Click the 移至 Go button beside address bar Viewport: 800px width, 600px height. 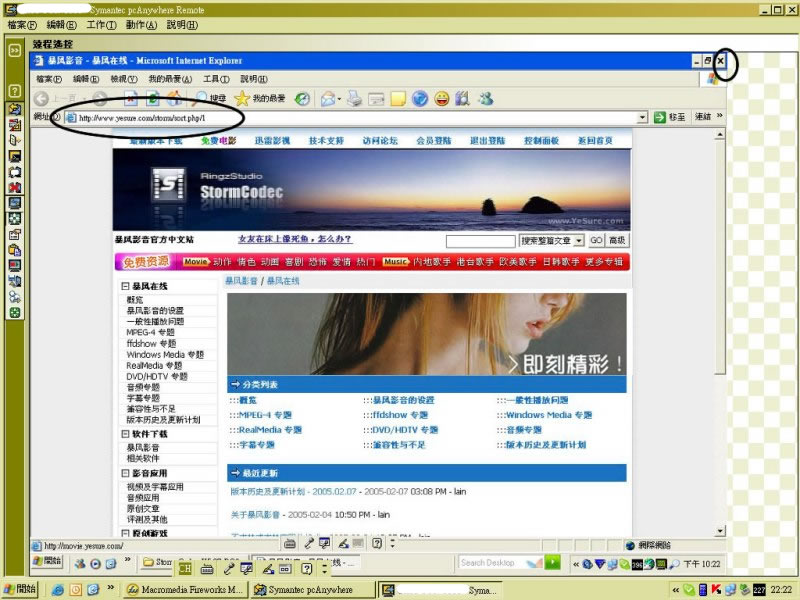(669, 117)
